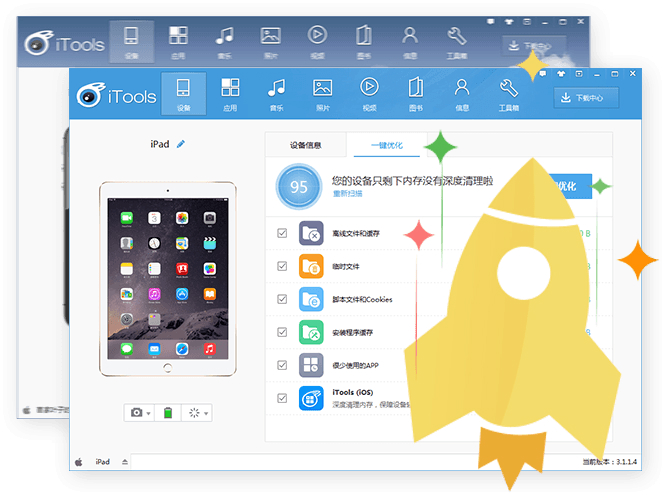Click the iPad label in status bar
Screen dimensions: 665x495
pos(103,461)
